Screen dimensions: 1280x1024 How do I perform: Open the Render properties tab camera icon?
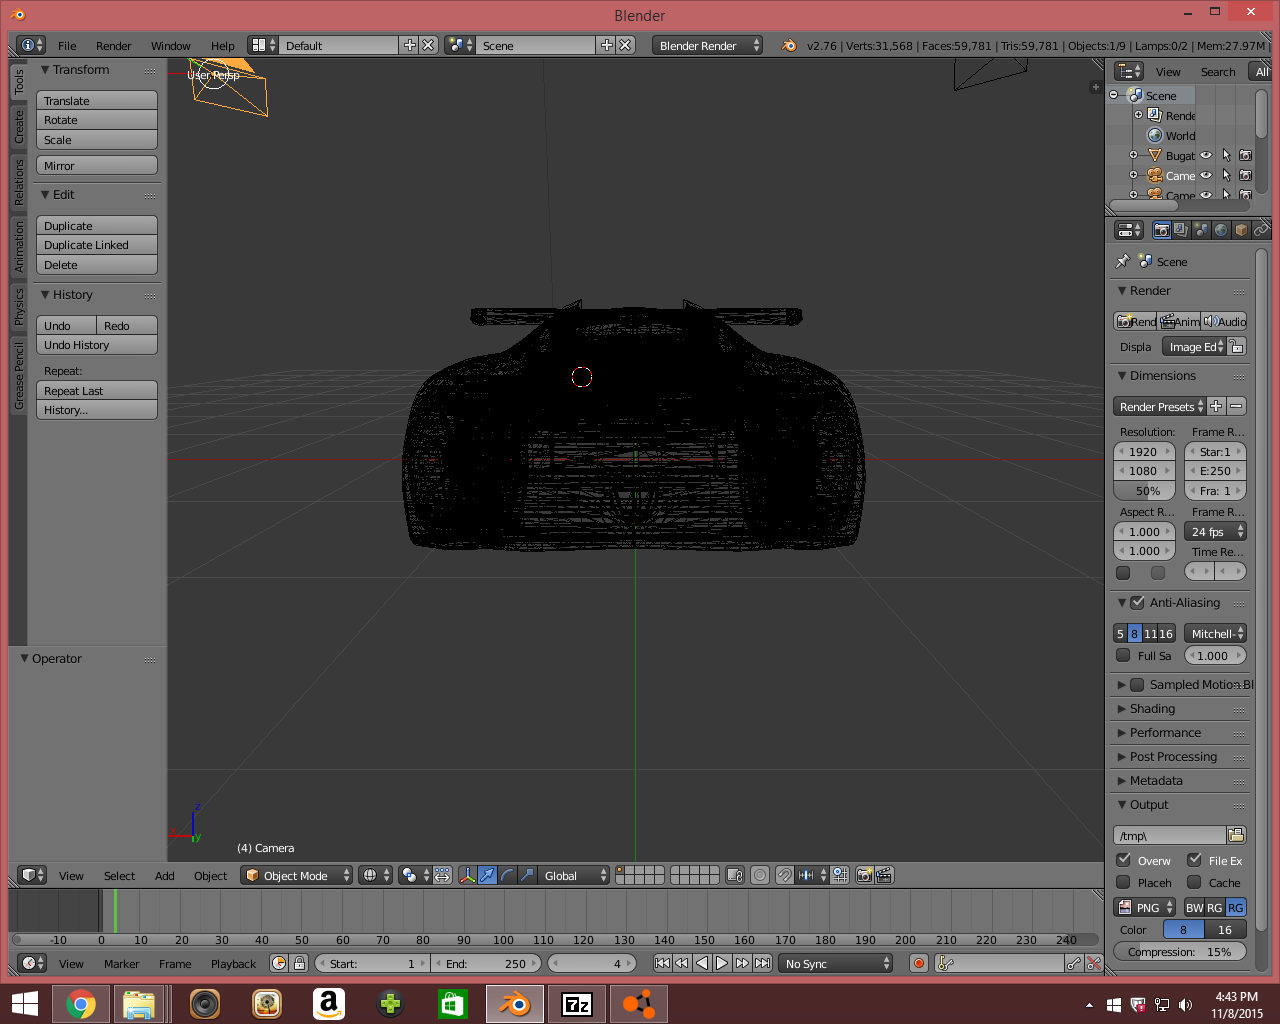point(1161,230)
